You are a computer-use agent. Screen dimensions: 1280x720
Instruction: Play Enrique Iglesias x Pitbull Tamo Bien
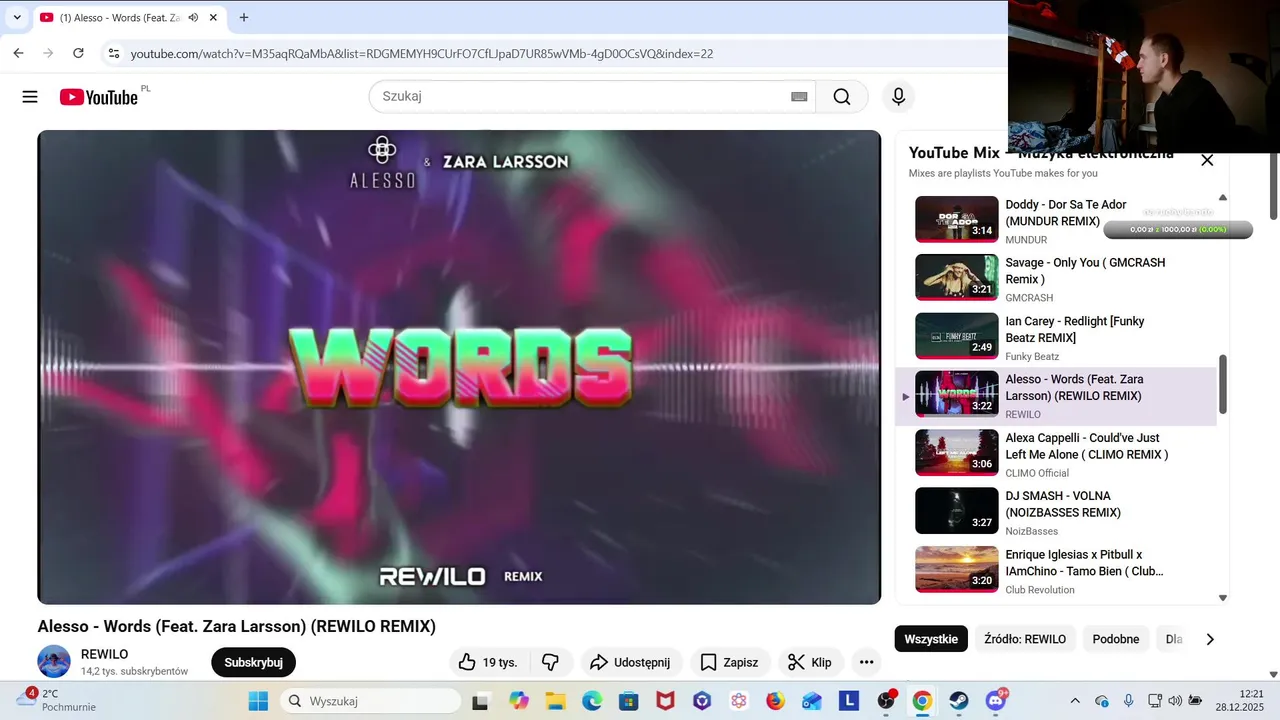click(x=1055, y=570)
